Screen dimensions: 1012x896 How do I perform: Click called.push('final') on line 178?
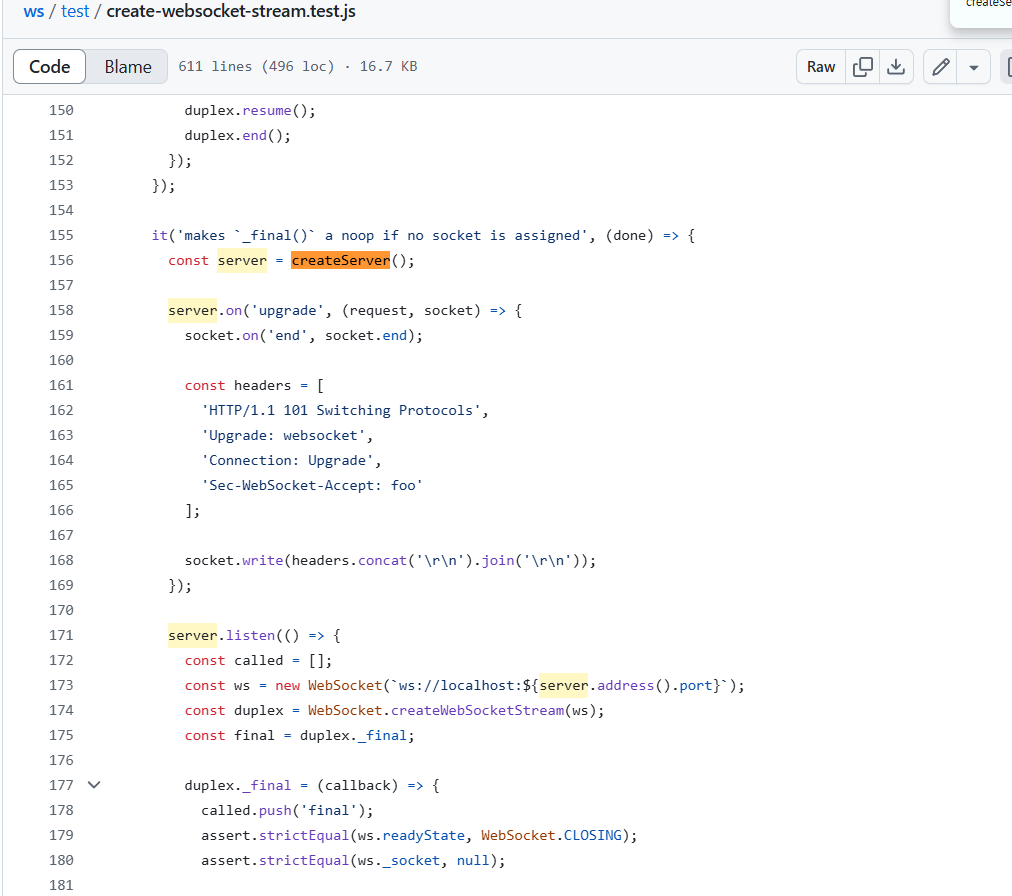[x=287, y=810]
